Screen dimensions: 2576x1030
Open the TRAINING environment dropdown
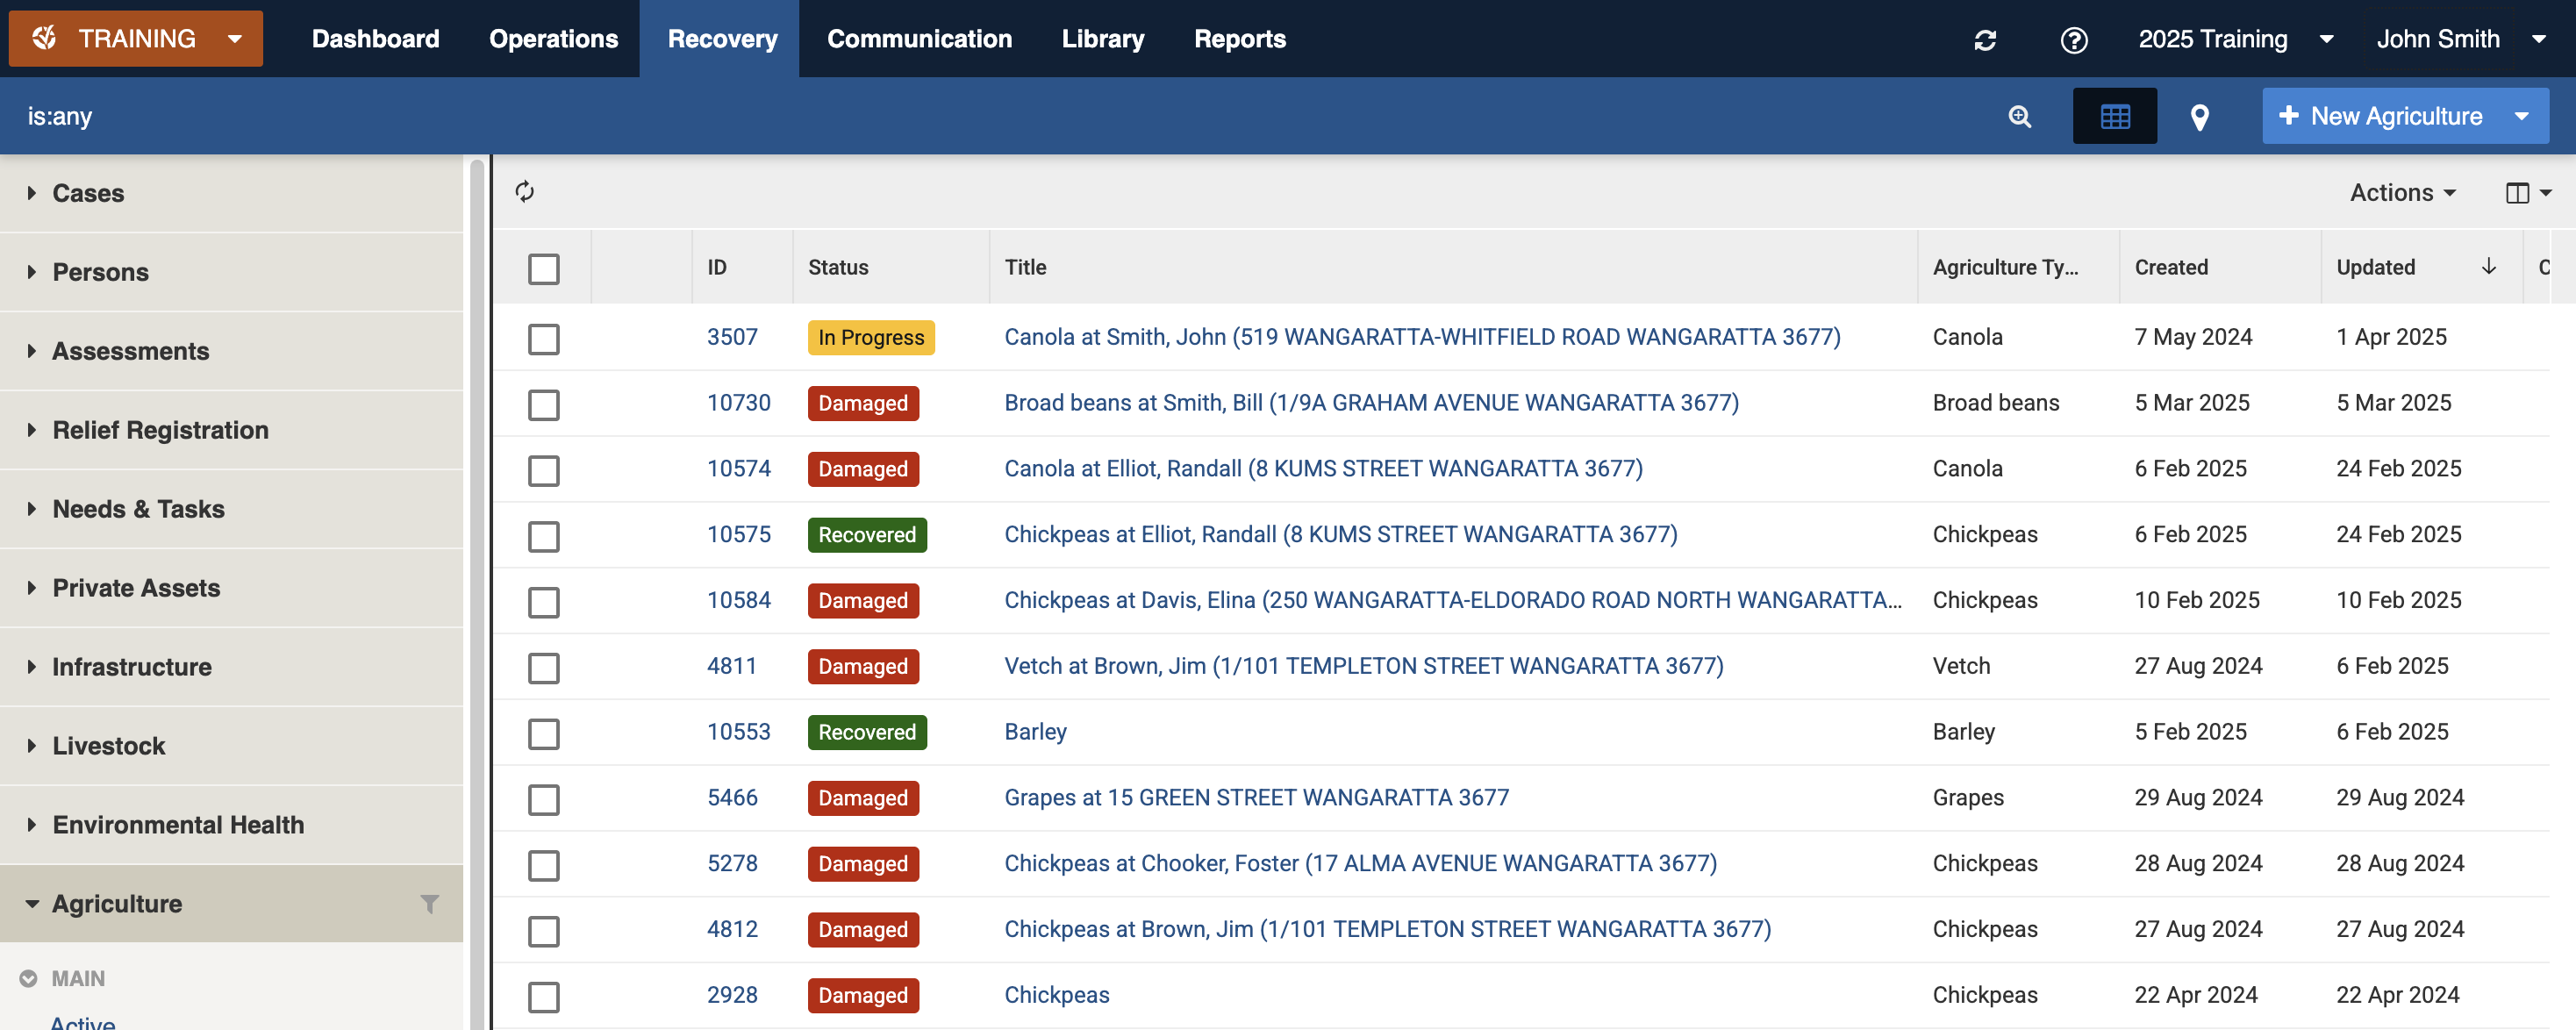point(136,39)
